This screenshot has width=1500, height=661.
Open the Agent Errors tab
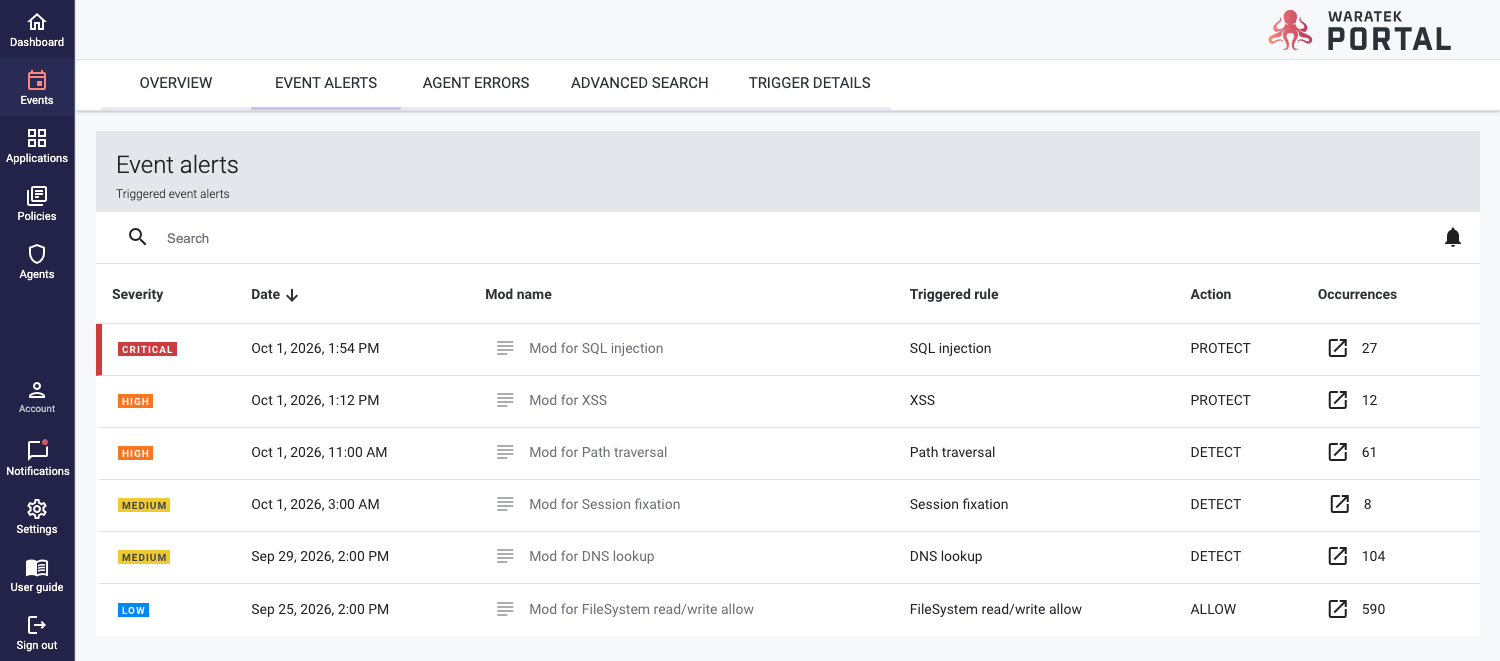476,83
